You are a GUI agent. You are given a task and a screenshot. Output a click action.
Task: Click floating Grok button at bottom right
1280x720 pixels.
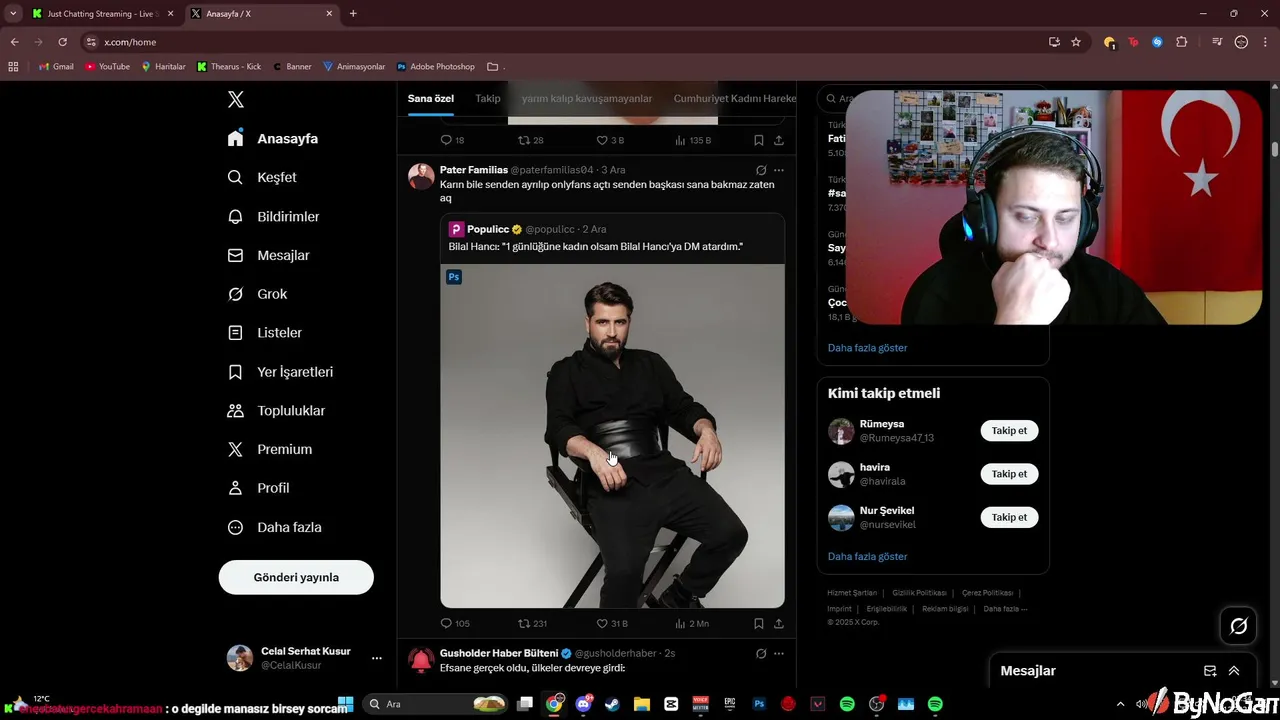[1238, 626]
